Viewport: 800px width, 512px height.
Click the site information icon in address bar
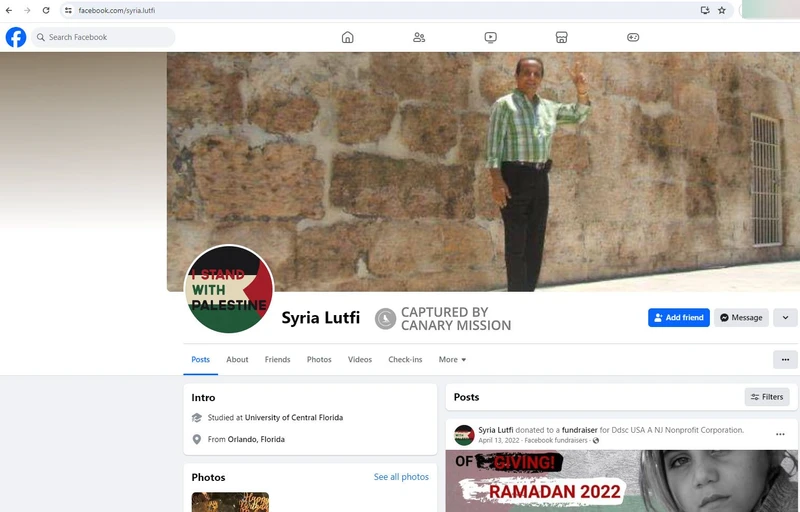pyautogui.click(x=68, y=10)
